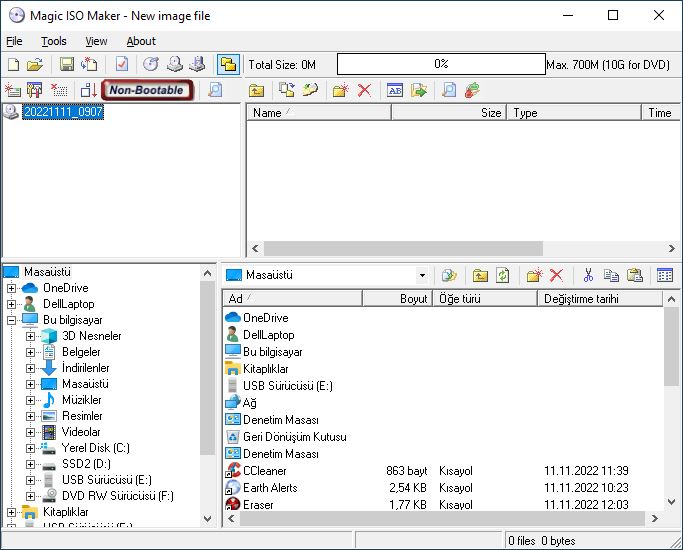Click the remove boot image icon

[x=59, y=90]
